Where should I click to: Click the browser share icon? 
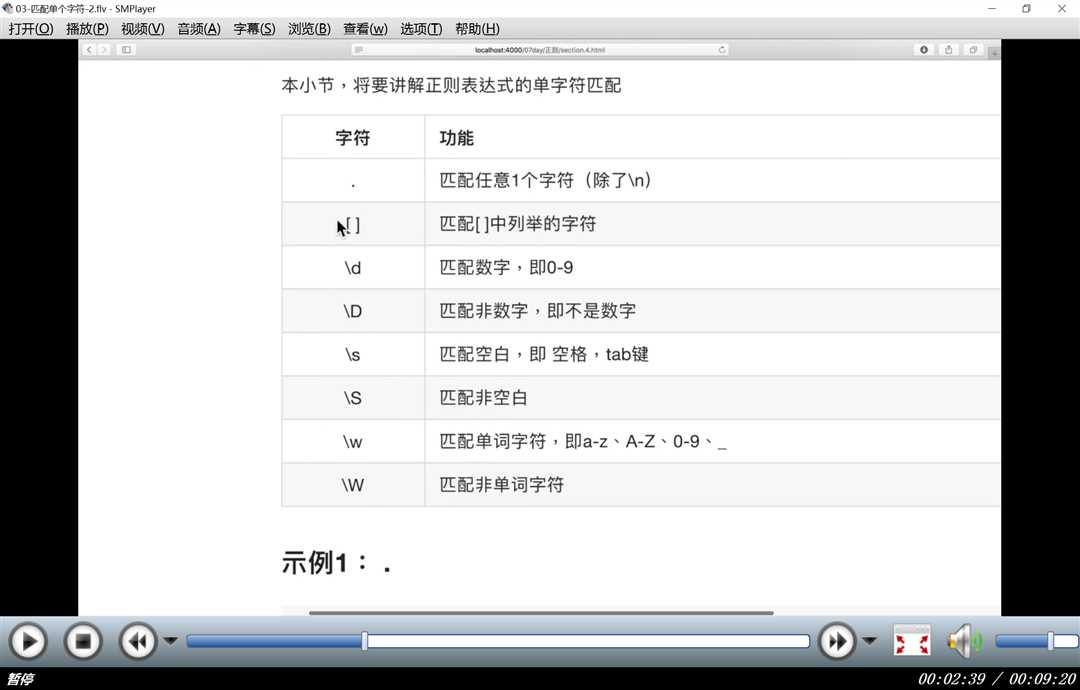pyautogui.click(x=948, y=50)
